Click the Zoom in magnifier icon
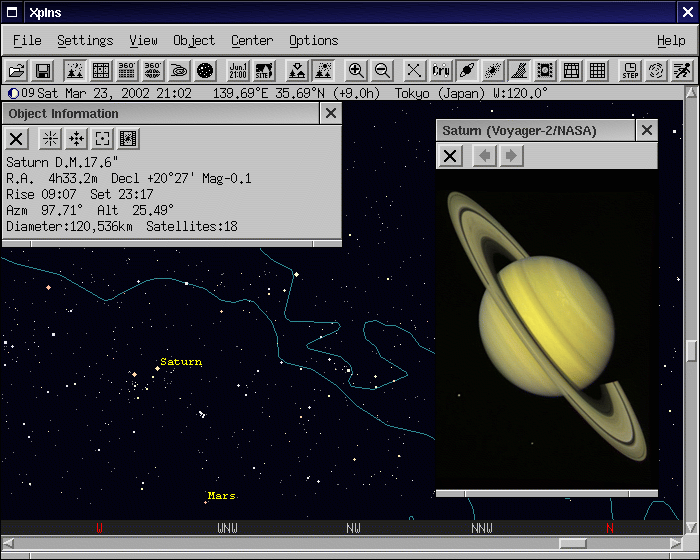700x560 pixels. pyautogui.click(x=356, y=71)
